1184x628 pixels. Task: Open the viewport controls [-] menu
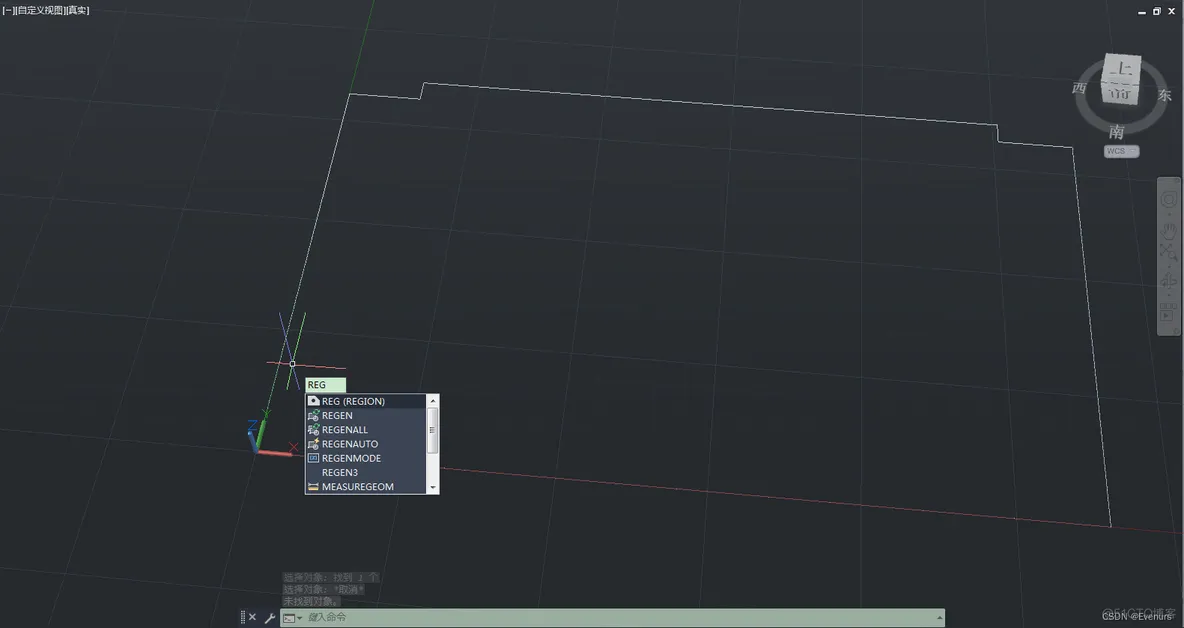[x=8, y=11]
